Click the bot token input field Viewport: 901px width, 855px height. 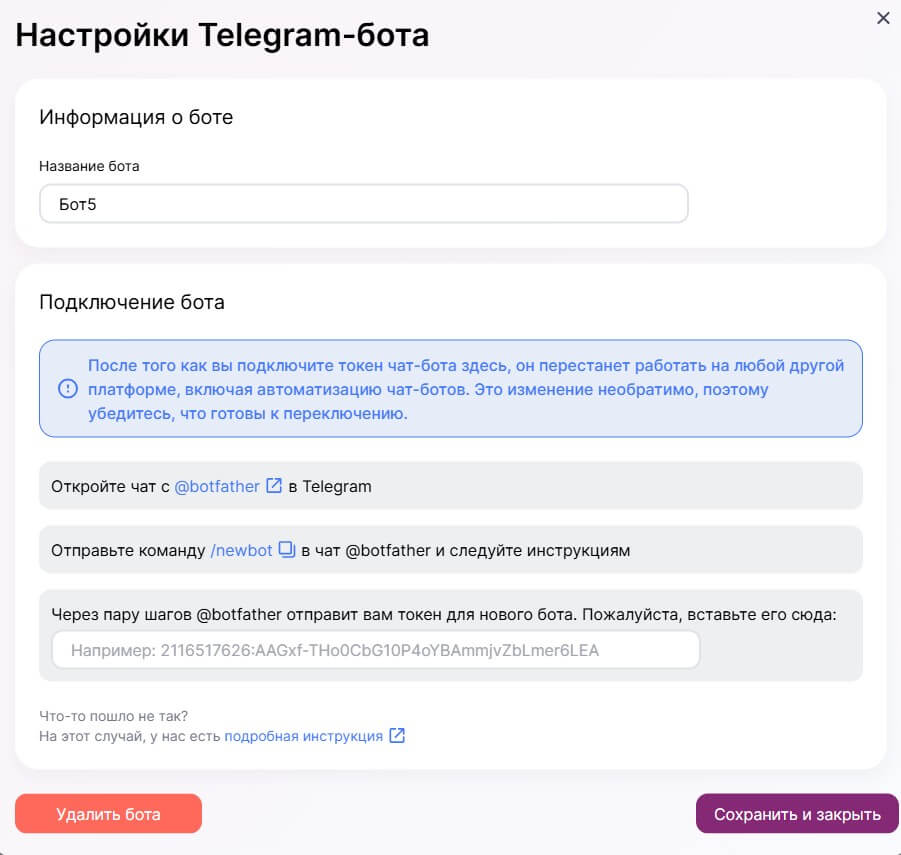(375, 650)
